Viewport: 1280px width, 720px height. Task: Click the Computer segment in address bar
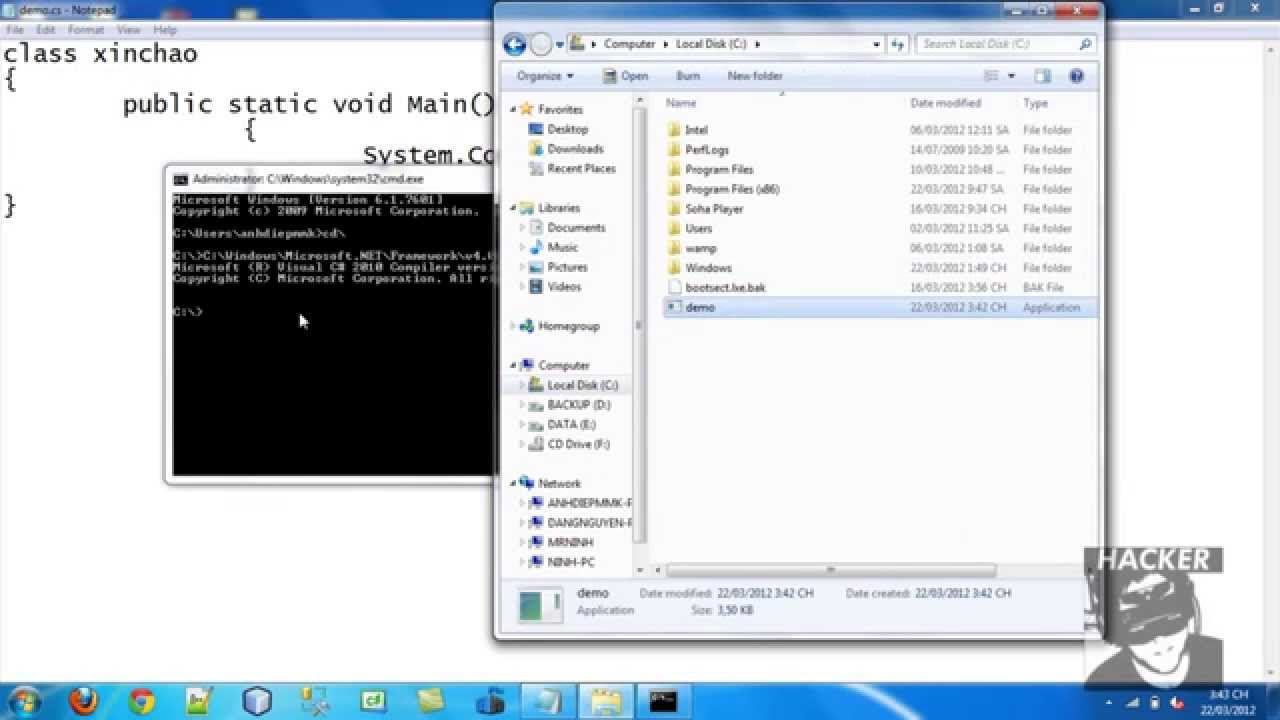629,44
